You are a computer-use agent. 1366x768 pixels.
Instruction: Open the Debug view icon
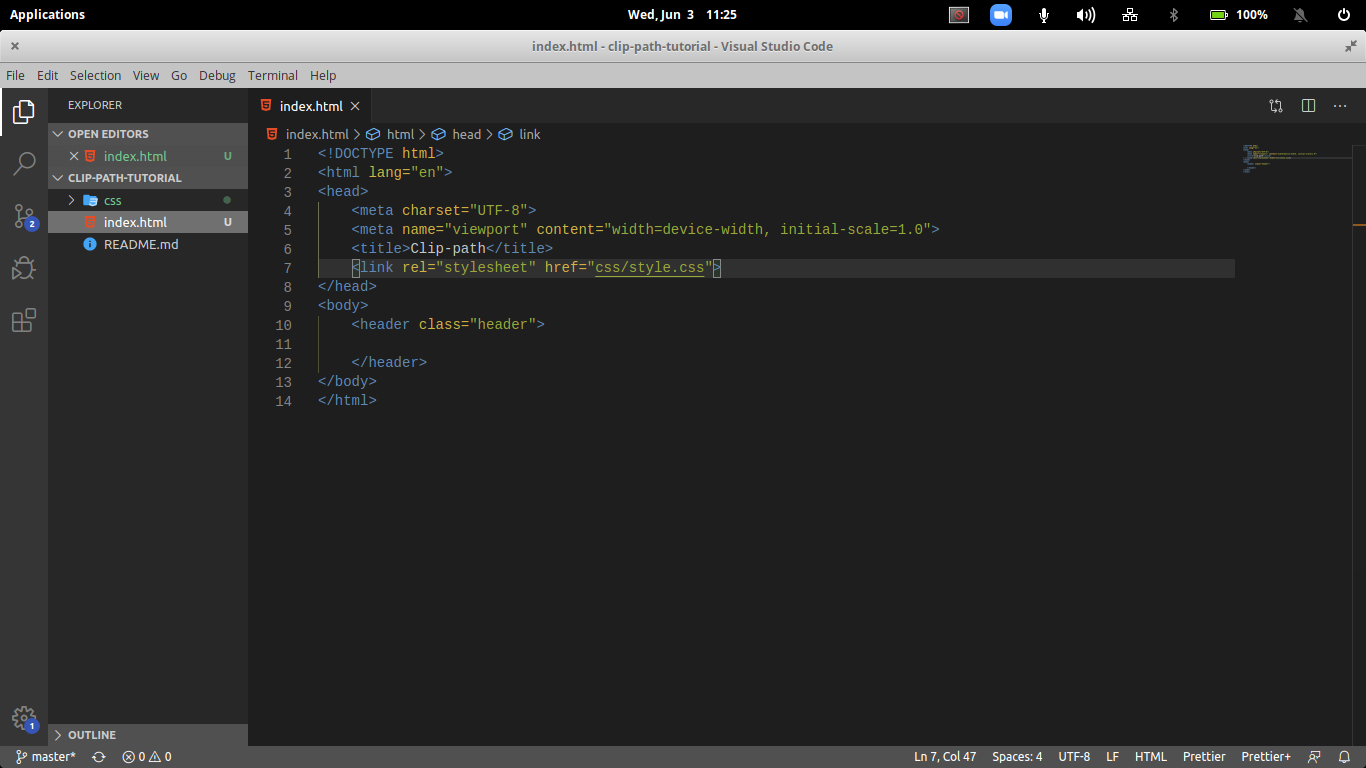(x=24, y=268)
